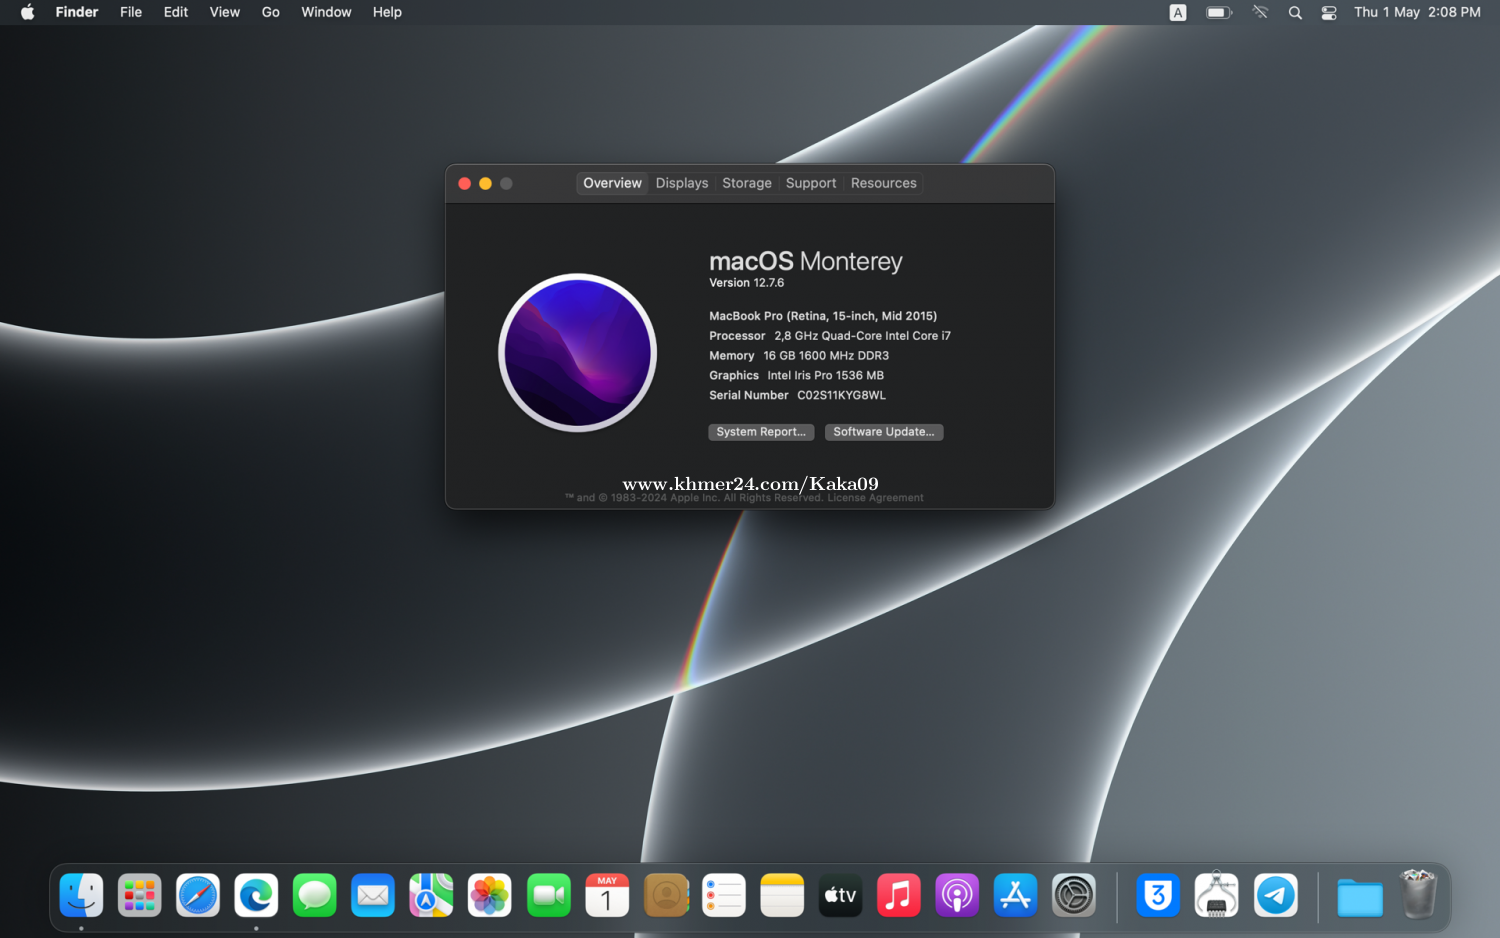
Task: Launch Maps from the Dock
Action: [x=431, y=896]
